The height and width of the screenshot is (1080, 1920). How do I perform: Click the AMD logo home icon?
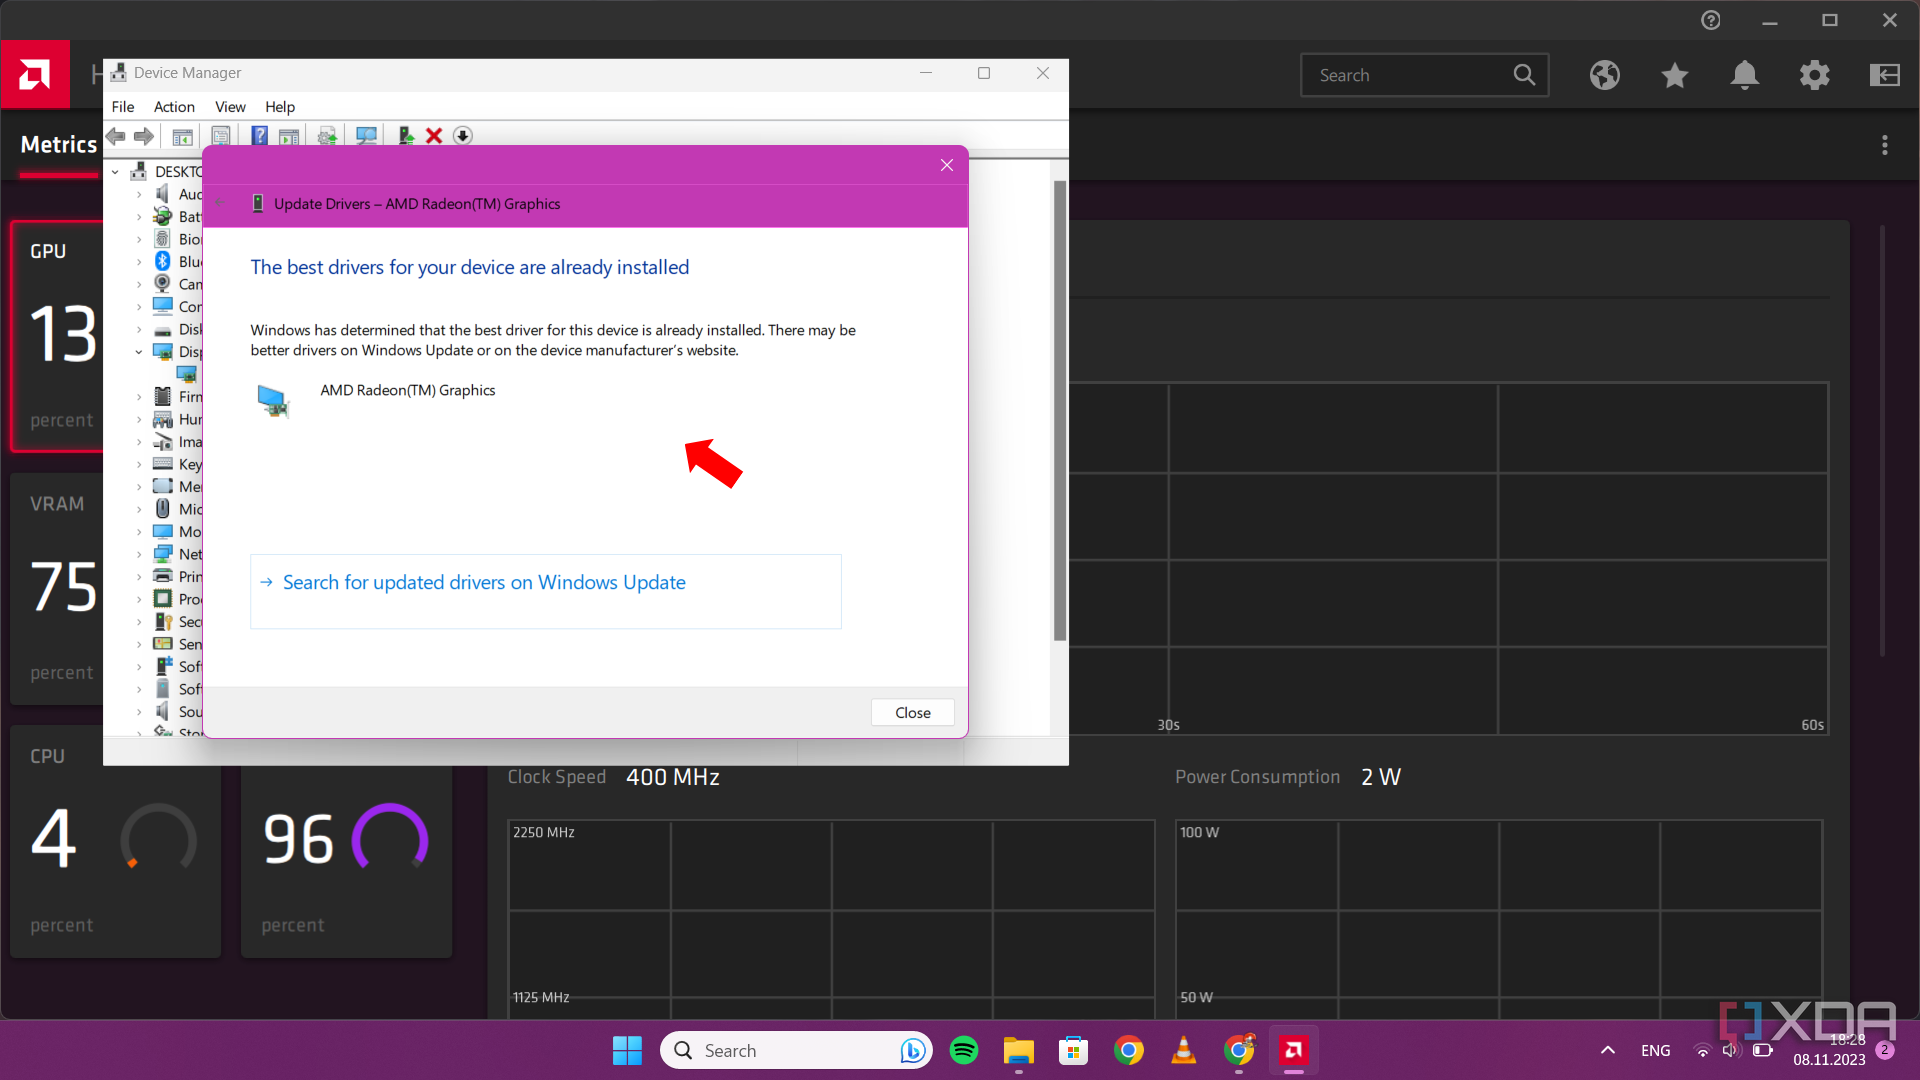click(x=35, y=74)
